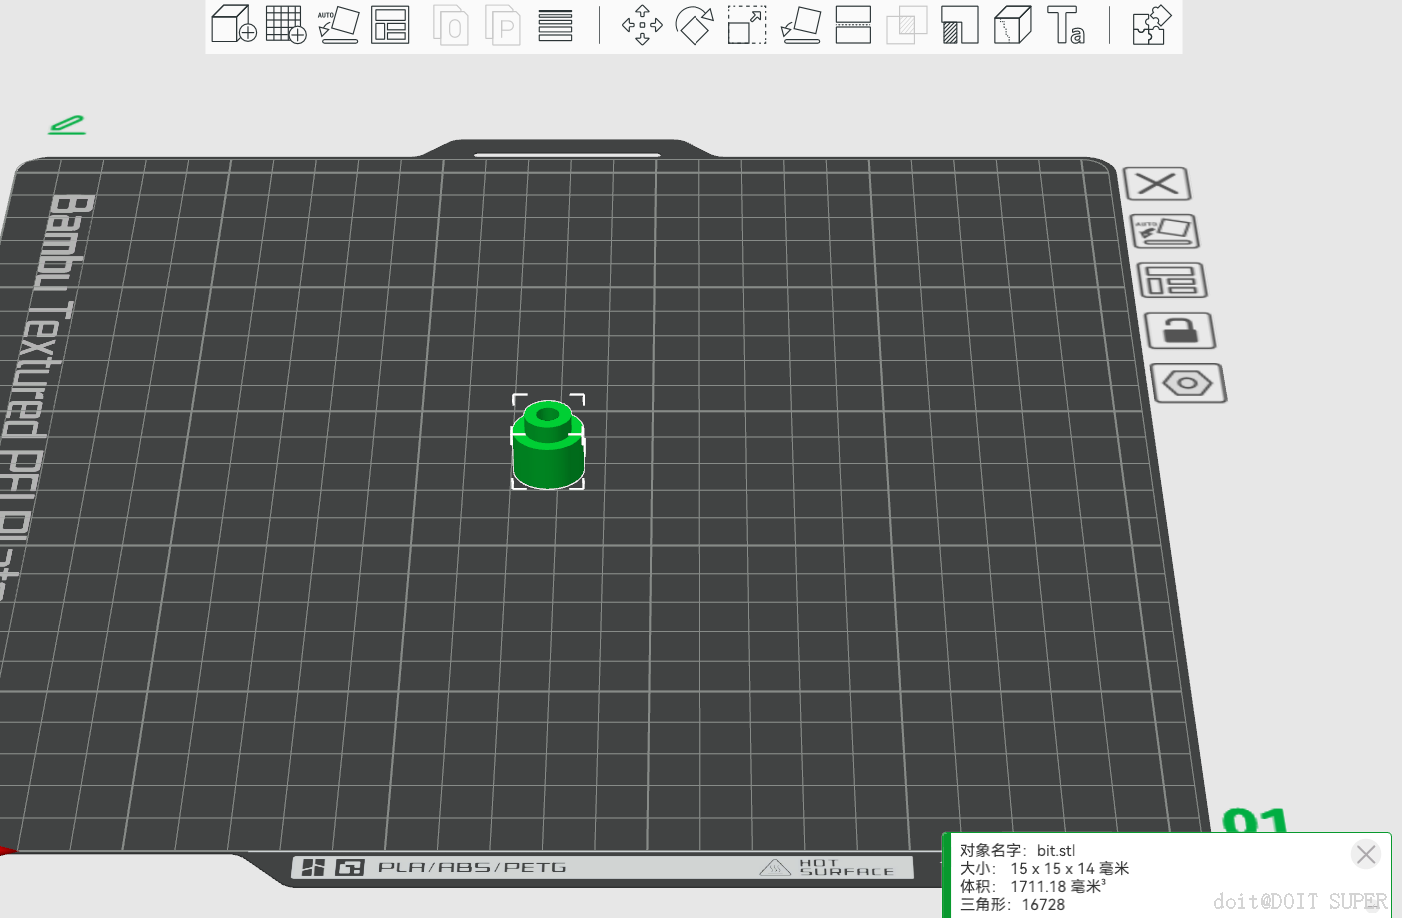Edit the plate name with the pencil icon
Screen dimensions: 1402x918
(67, 125)
